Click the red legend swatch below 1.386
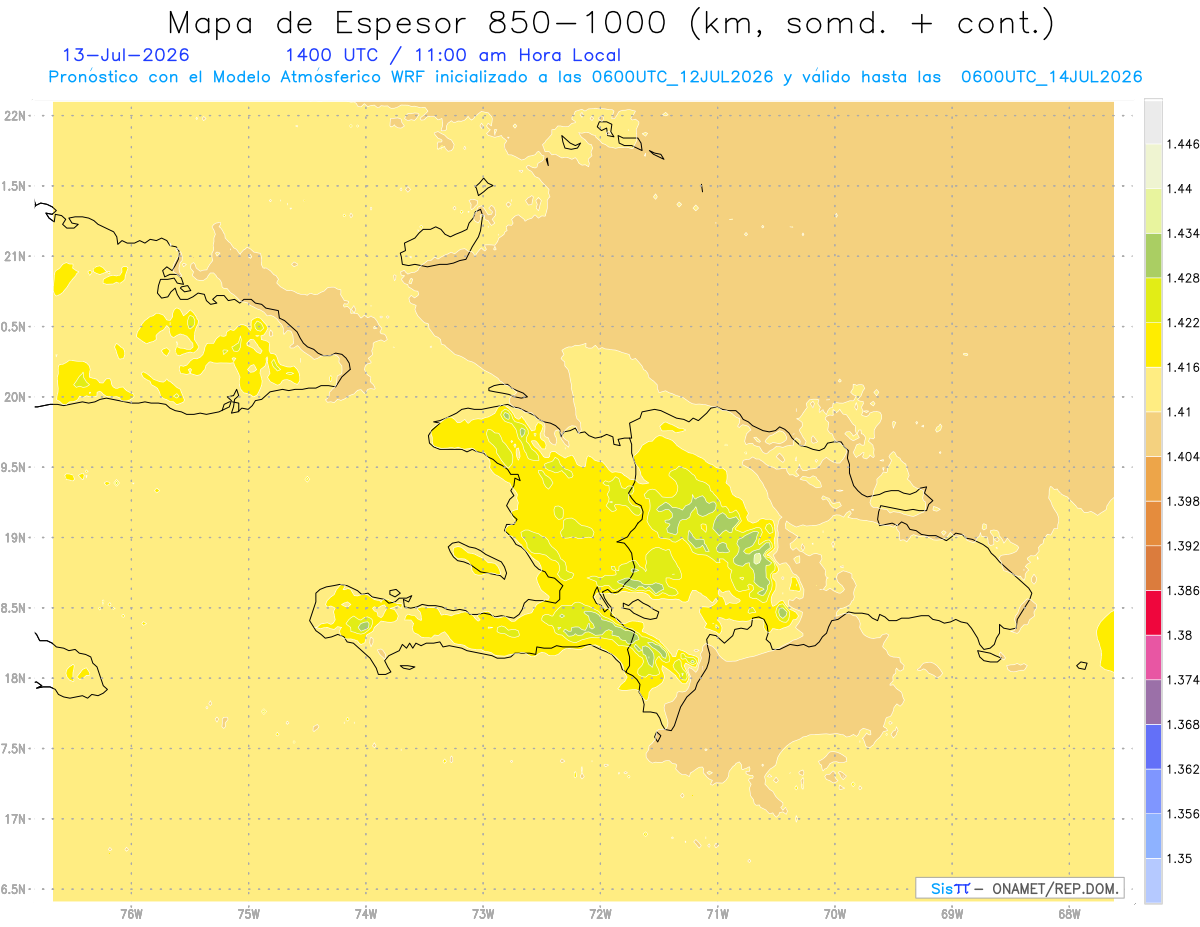The image size is (1200, 927). pyautogui.click(x=1153, y=612)
